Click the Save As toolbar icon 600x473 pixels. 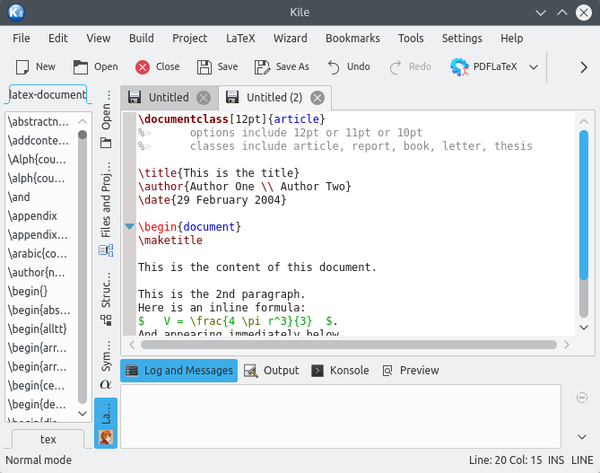coord(263,67)
